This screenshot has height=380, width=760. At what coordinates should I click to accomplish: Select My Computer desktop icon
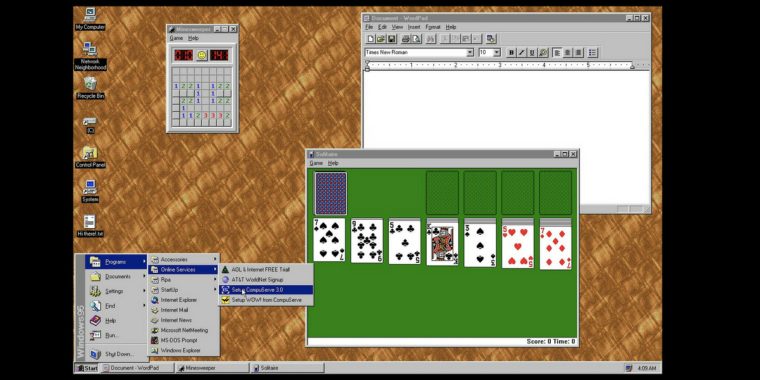[90, 19]
